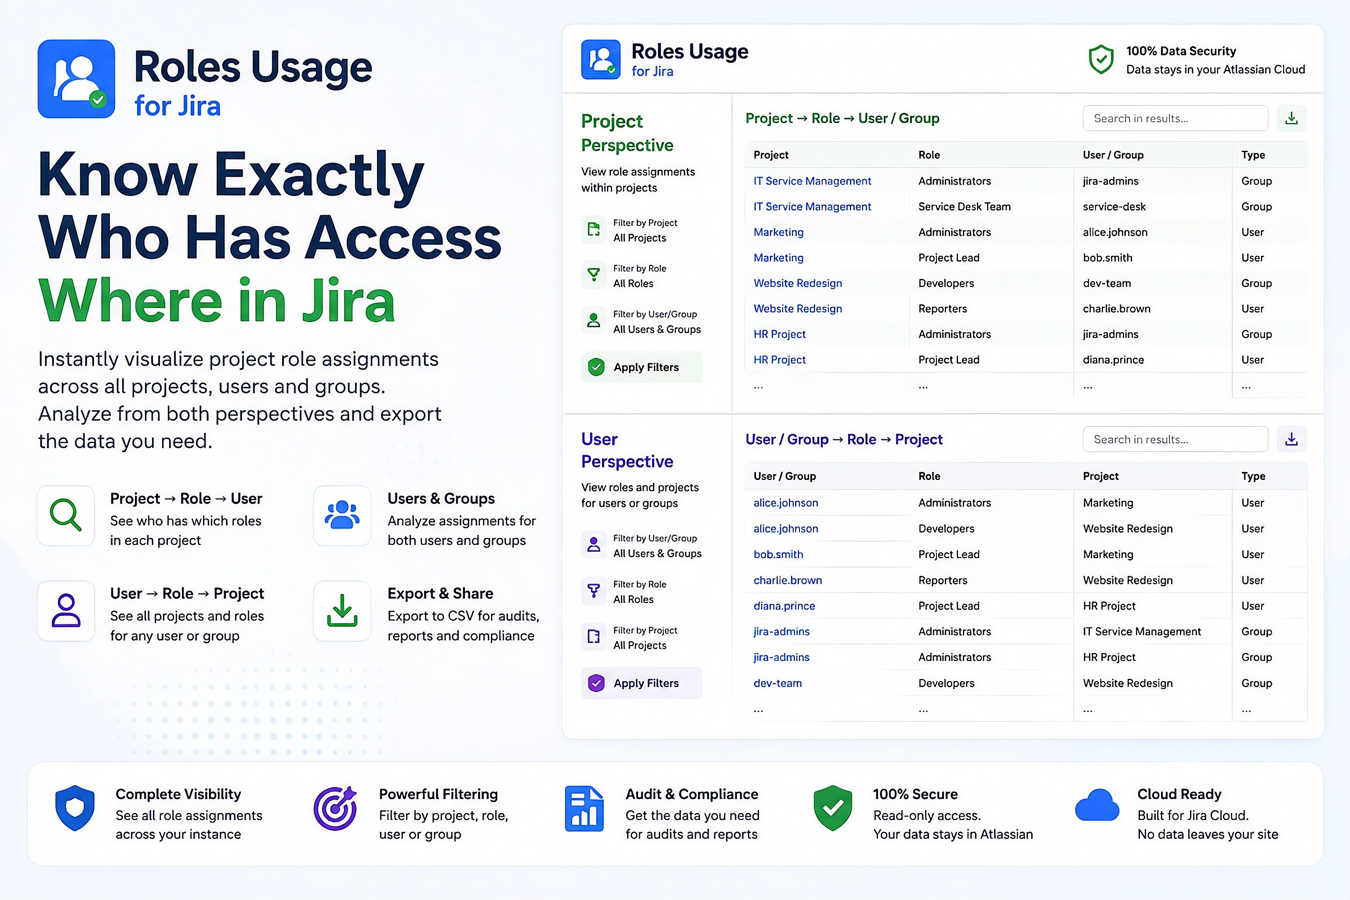Click service-desk cell in Project table

[1114, 207]
